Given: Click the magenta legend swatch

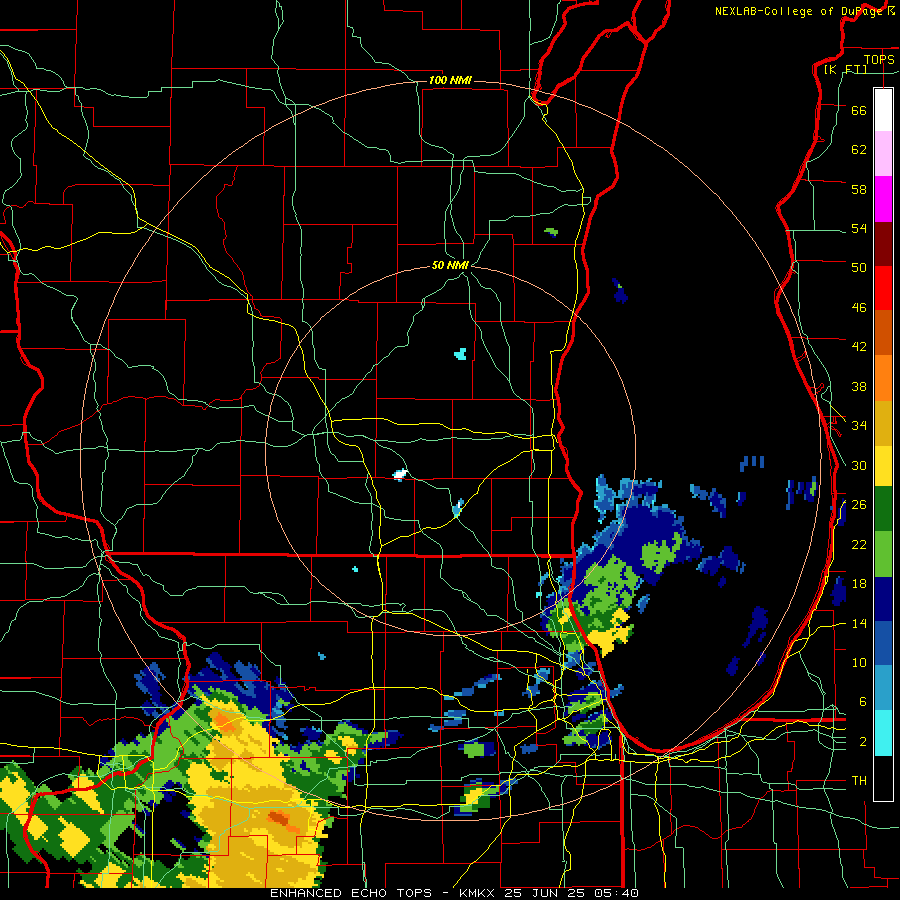Looking at the screenshot, I should [883, 199].
